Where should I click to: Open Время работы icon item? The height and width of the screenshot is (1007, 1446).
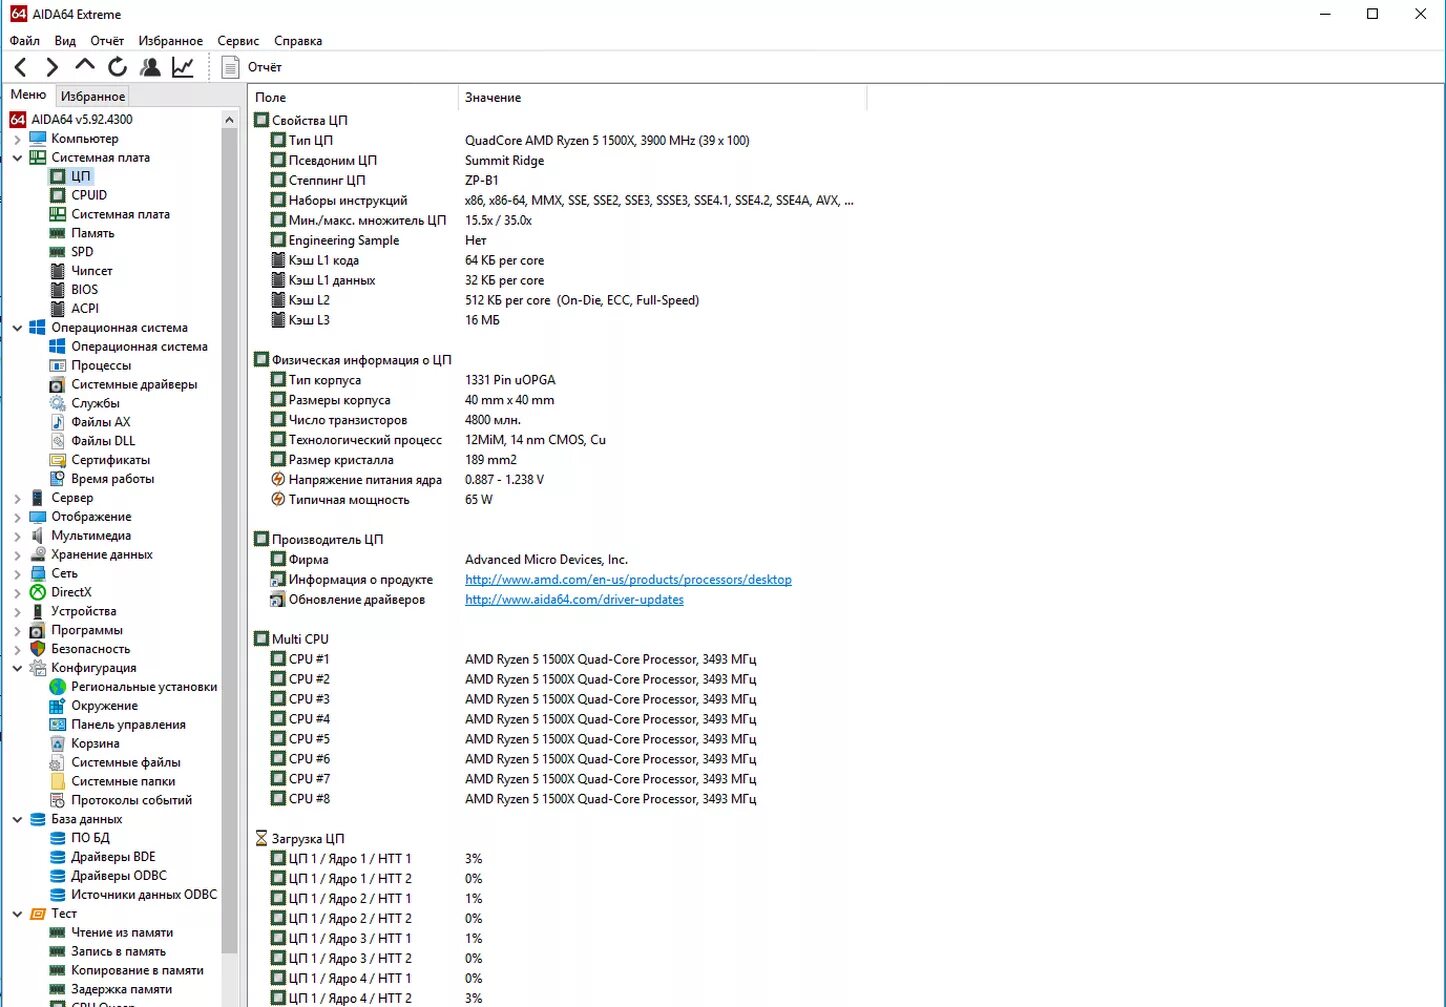tap(57, 479)
